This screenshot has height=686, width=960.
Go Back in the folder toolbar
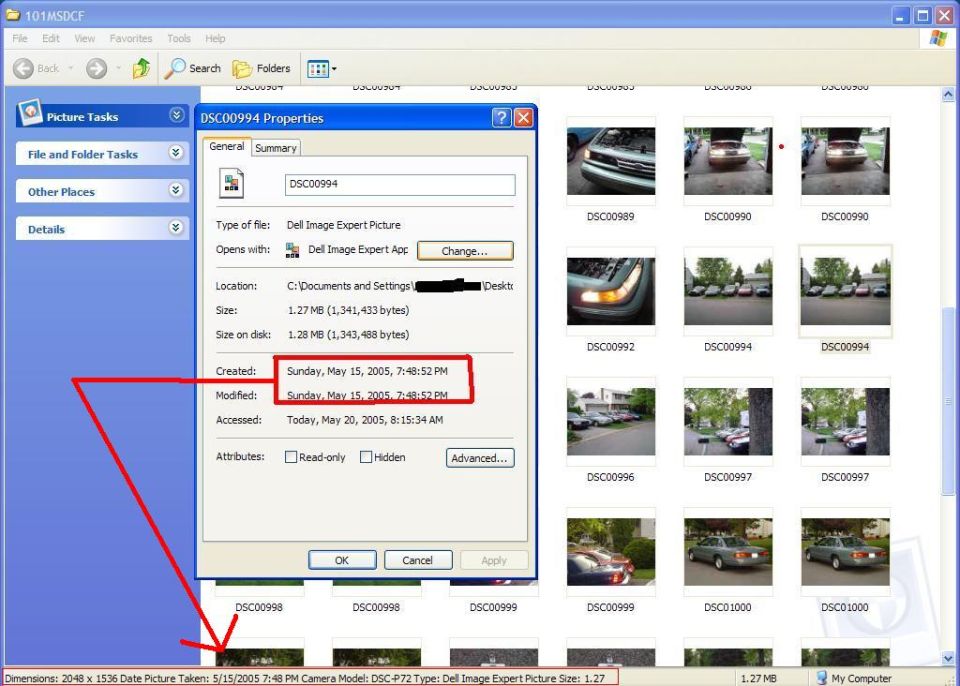point(36,69)
